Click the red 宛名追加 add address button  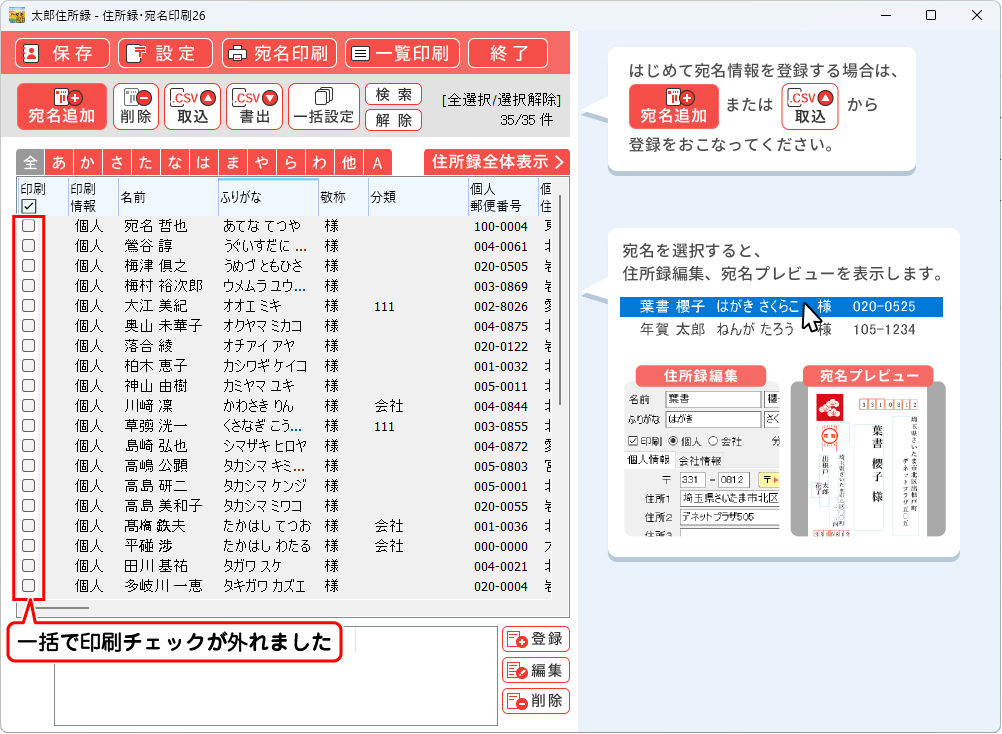pos(62,106)
